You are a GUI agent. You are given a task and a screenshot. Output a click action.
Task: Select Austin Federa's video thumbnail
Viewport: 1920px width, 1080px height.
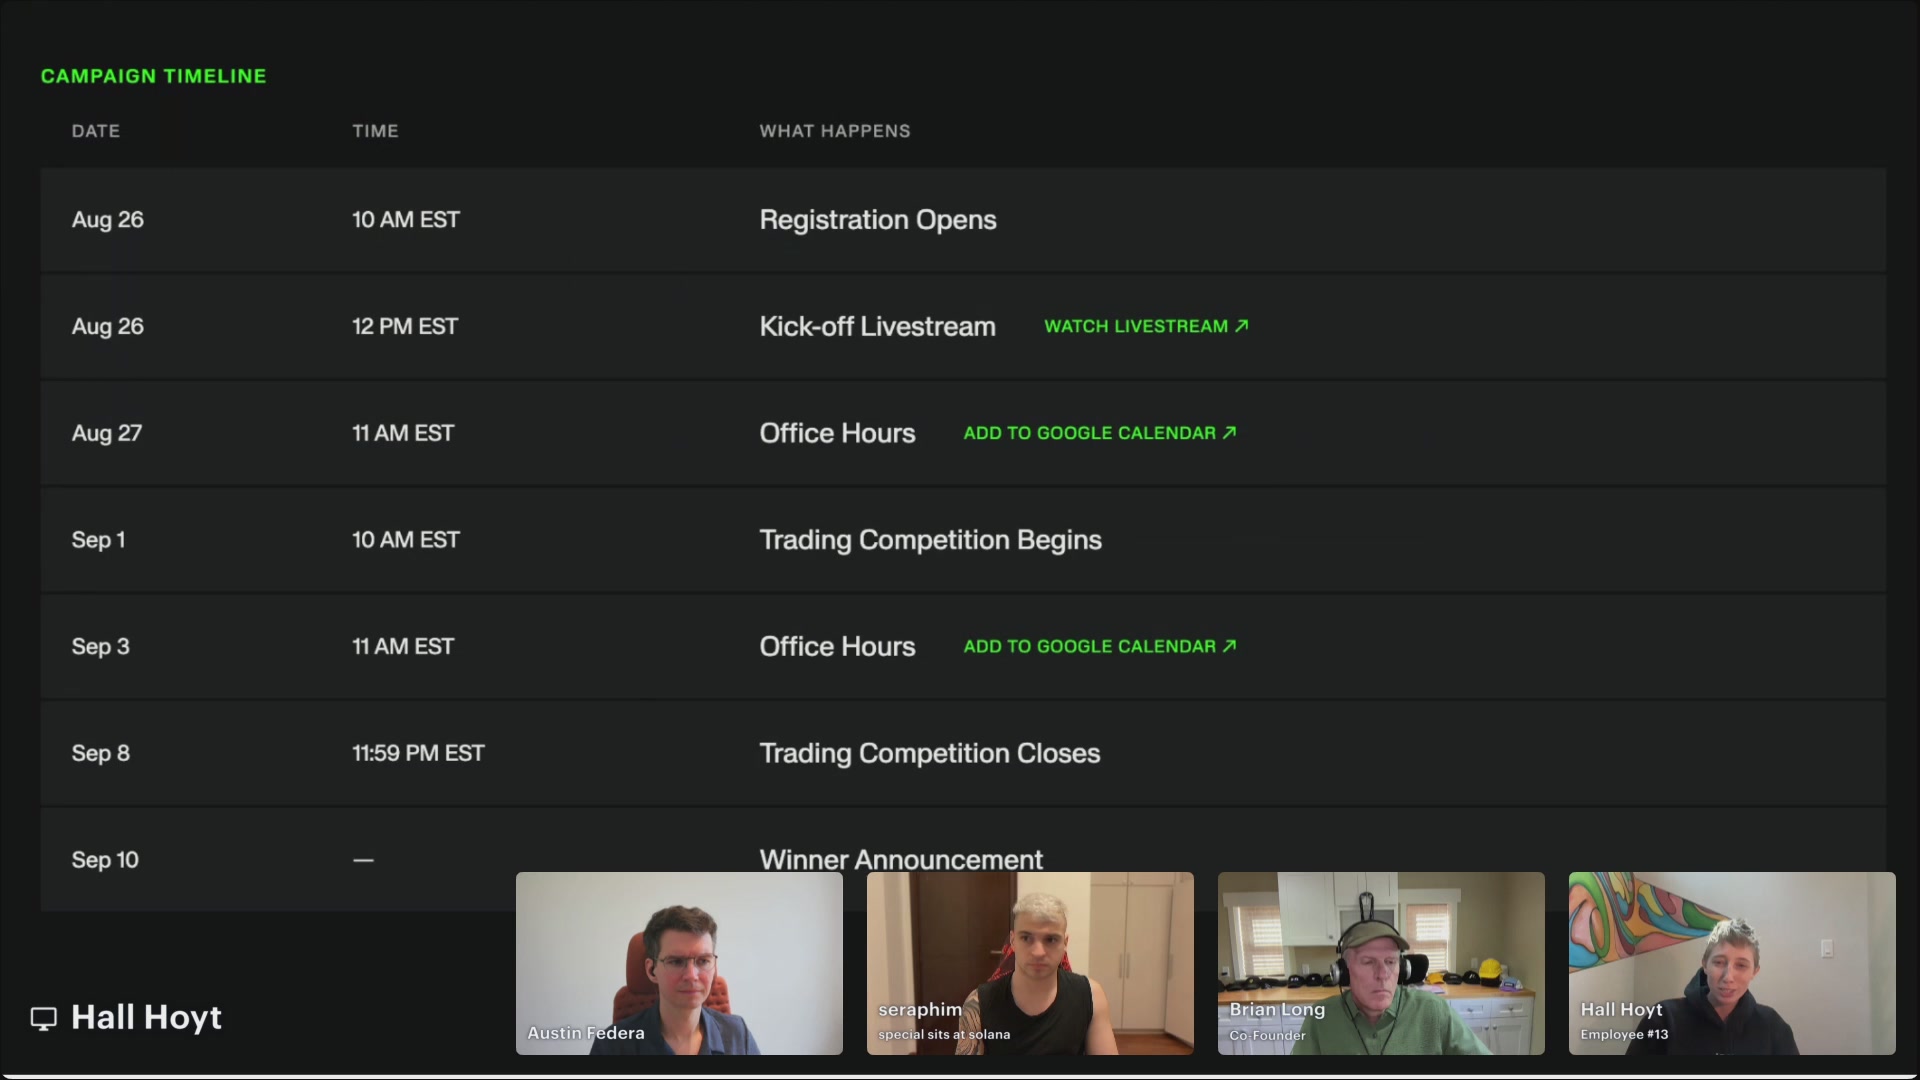[679, 963]
